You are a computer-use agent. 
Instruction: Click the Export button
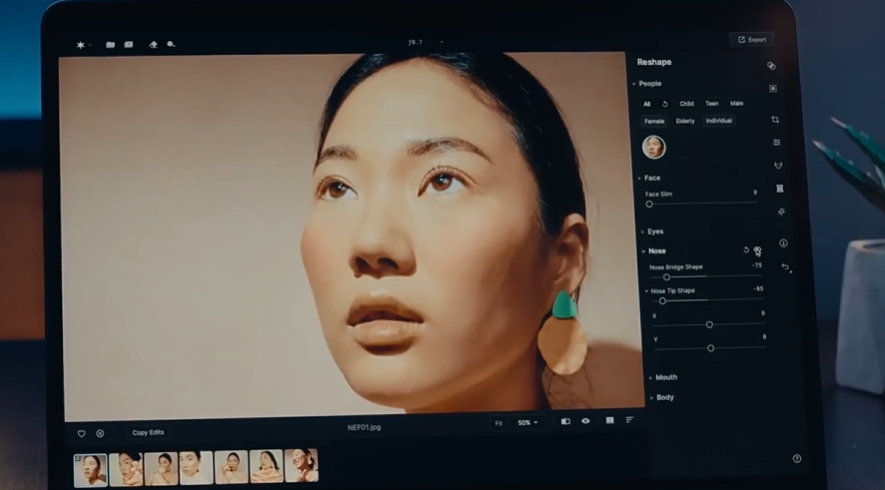coord(752,40)
